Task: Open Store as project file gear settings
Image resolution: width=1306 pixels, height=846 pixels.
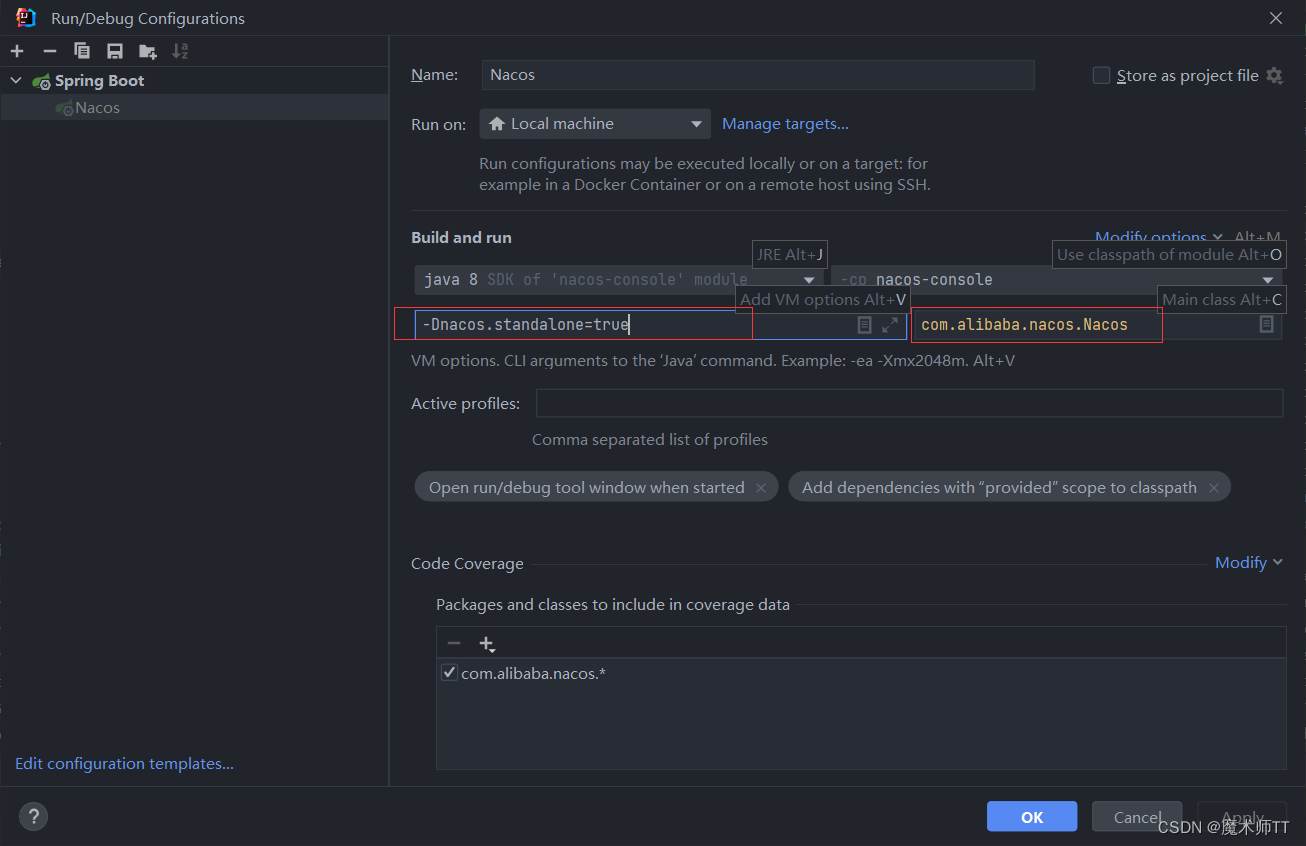Action: [x=1274, y=75]
